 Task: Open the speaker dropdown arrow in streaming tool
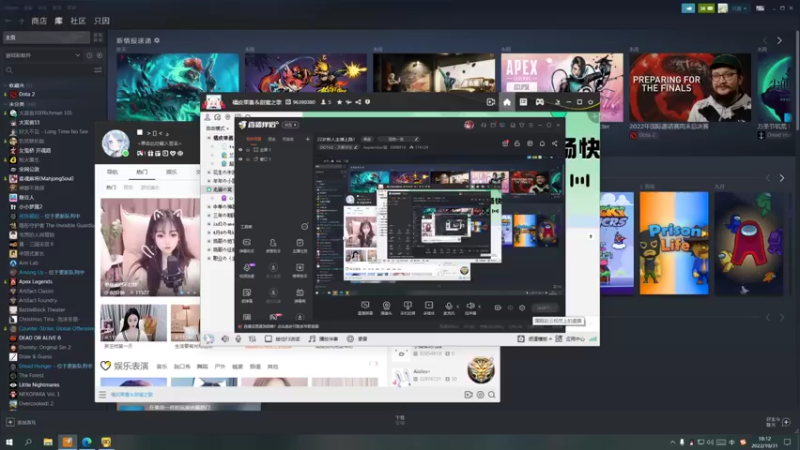tap(479, 307)
